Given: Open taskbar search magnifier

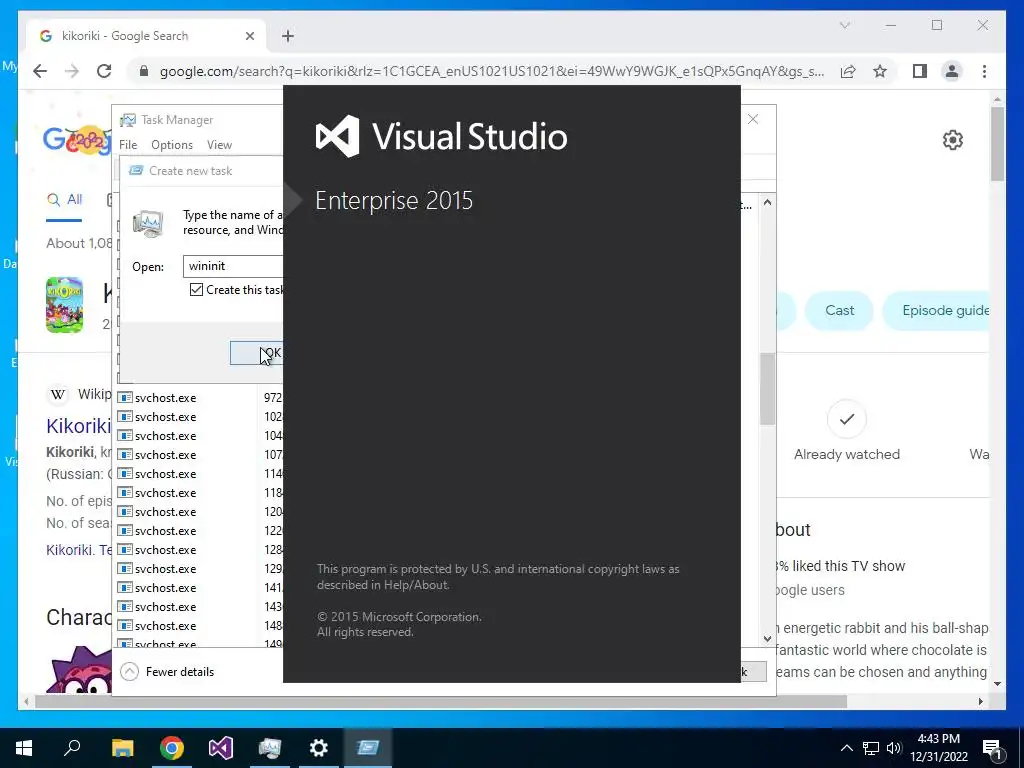Looking at the screenshot, I should point(72,747).
